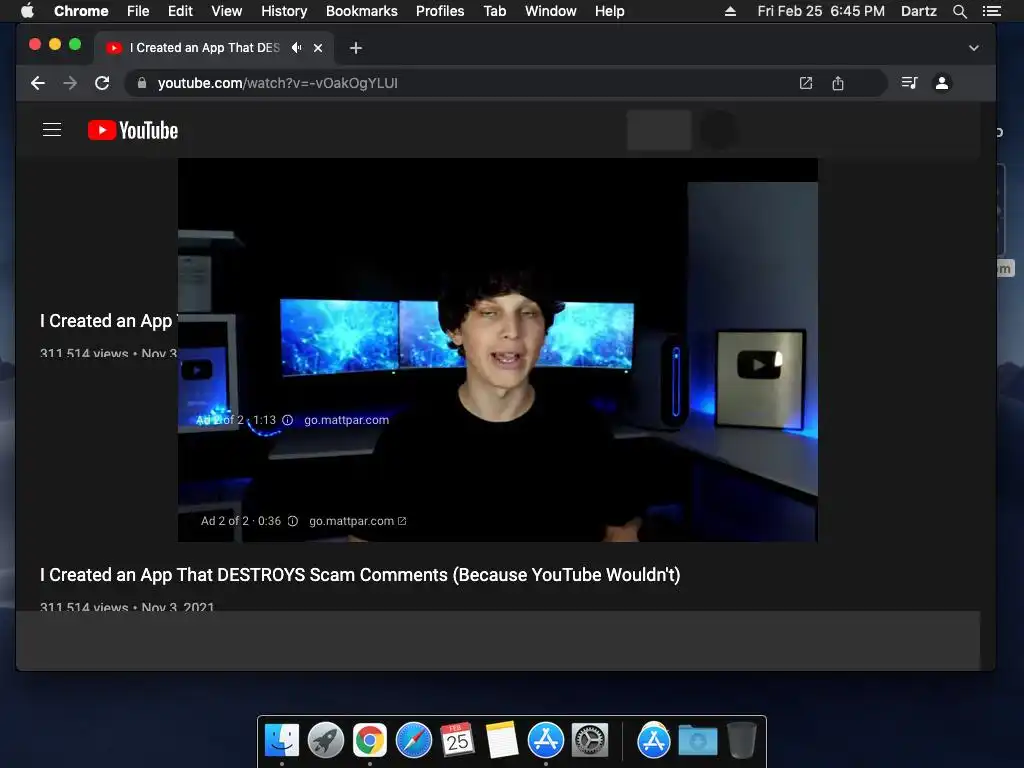
Task: Open the Window menu
Action: pyautogui.click(x=551, y=11)
